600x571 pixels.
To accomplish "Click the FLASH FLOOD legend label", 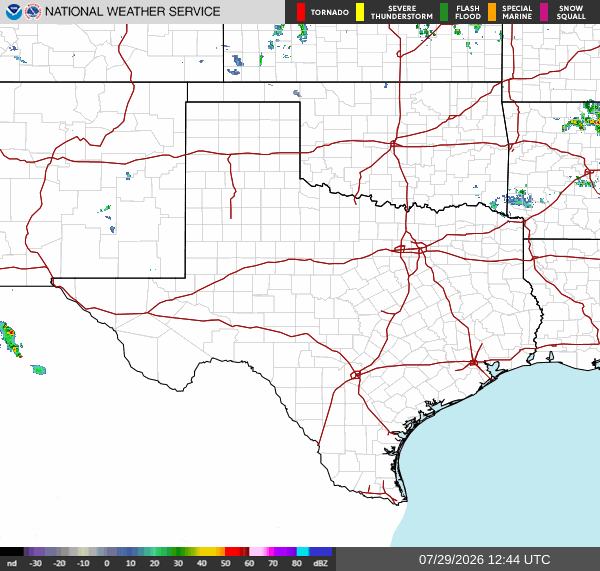I will (468, 12).
